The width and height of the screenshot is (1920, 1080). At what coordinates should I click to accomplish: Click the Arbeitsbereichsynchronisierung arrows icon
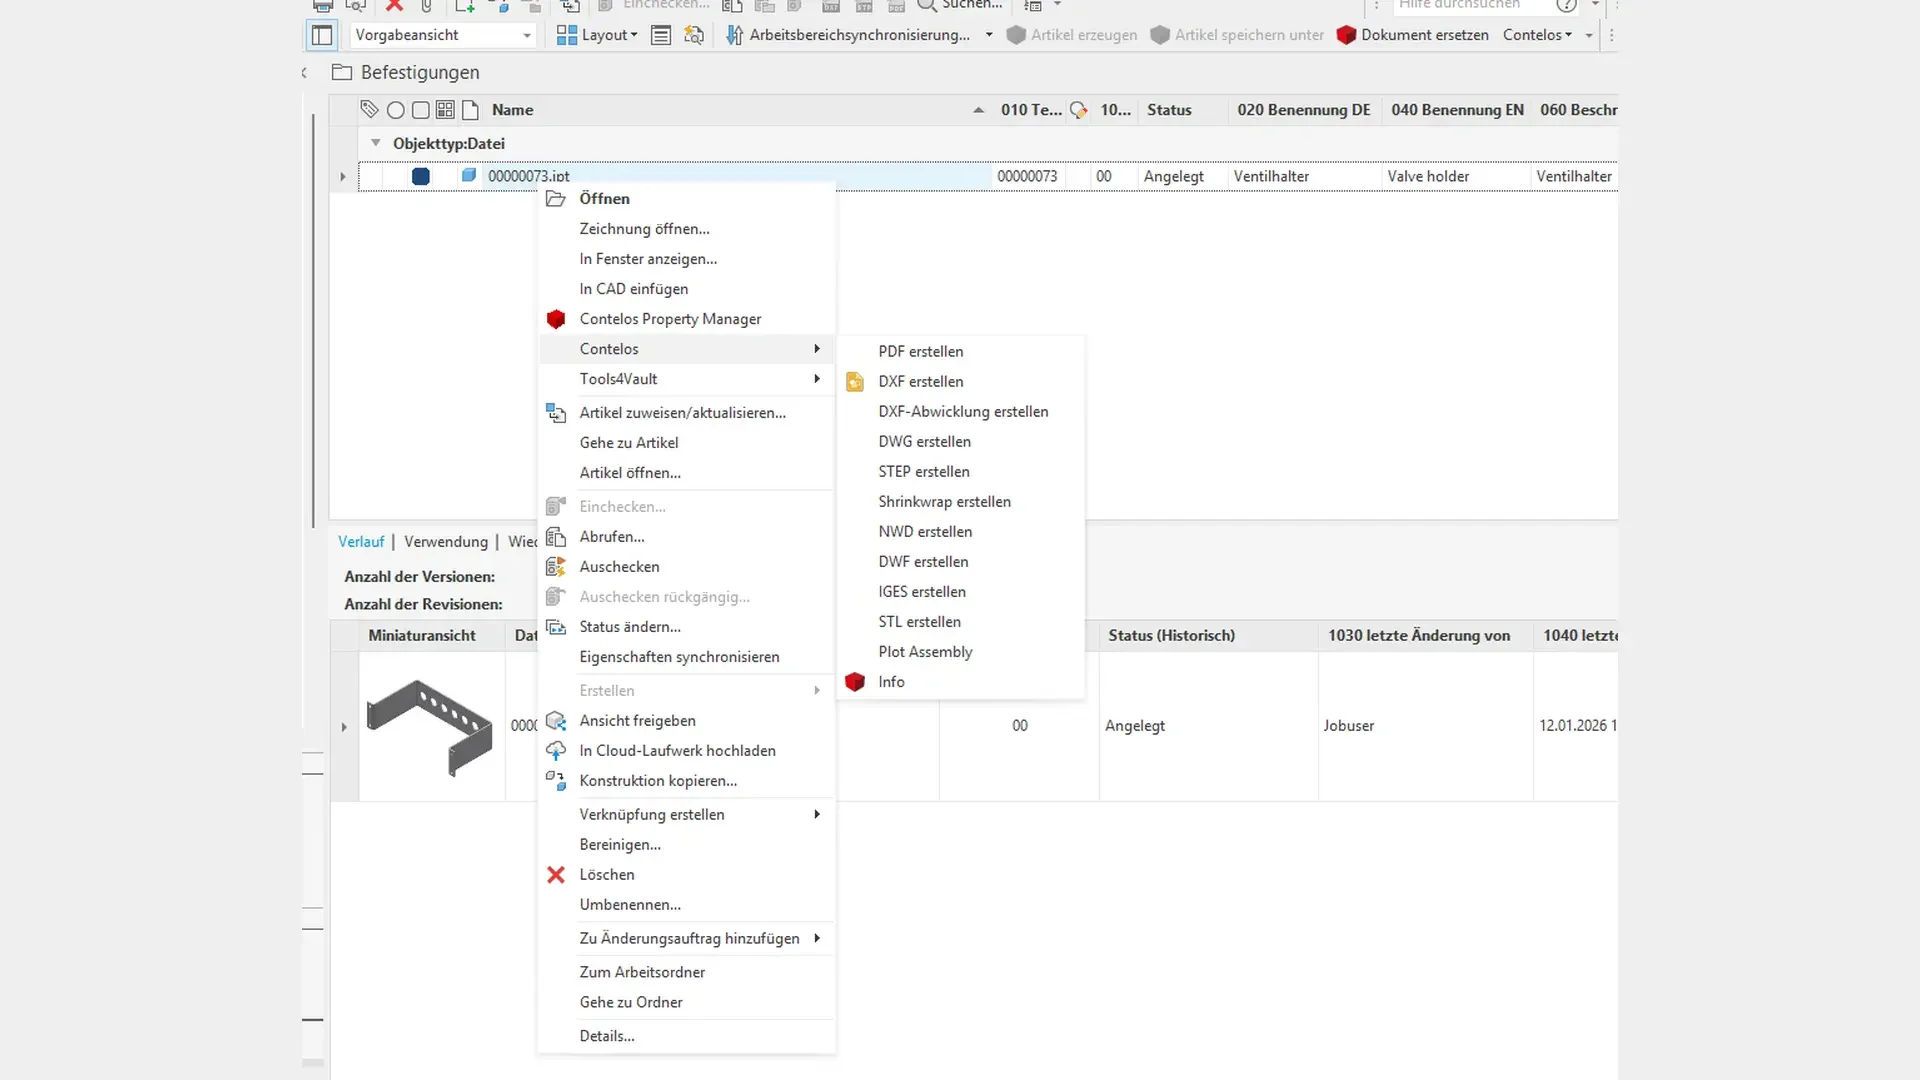coord(734,35)
